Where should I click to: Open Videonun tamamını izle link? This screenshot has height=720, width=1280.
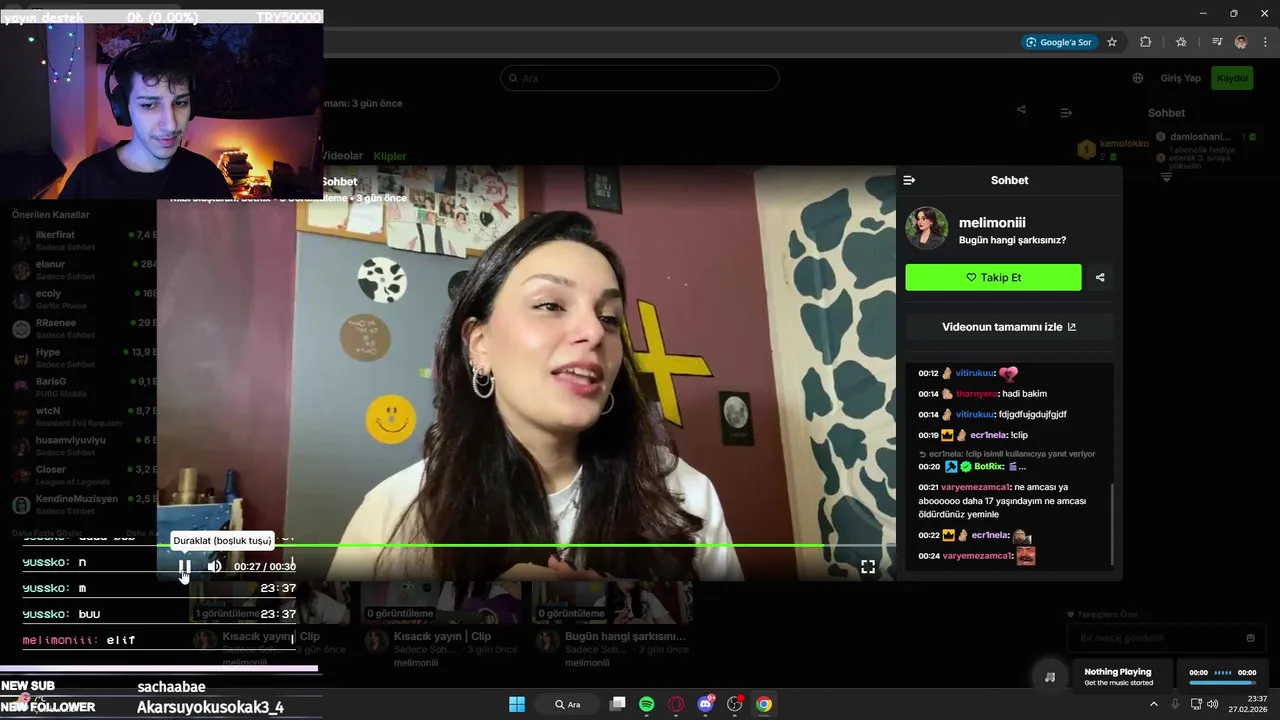pyautogui.click(x=1009, y=327)
